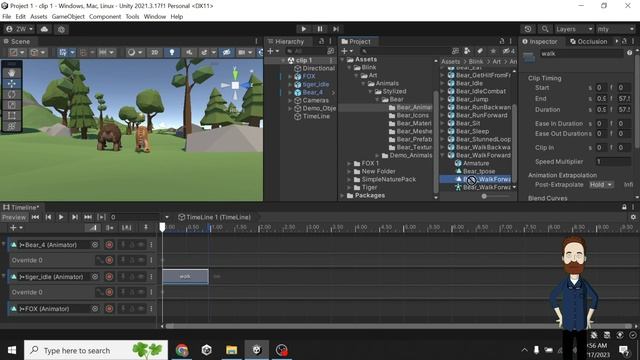Collapse Bear_WalkForward asset in Project
640x360 pixels.
443,155
